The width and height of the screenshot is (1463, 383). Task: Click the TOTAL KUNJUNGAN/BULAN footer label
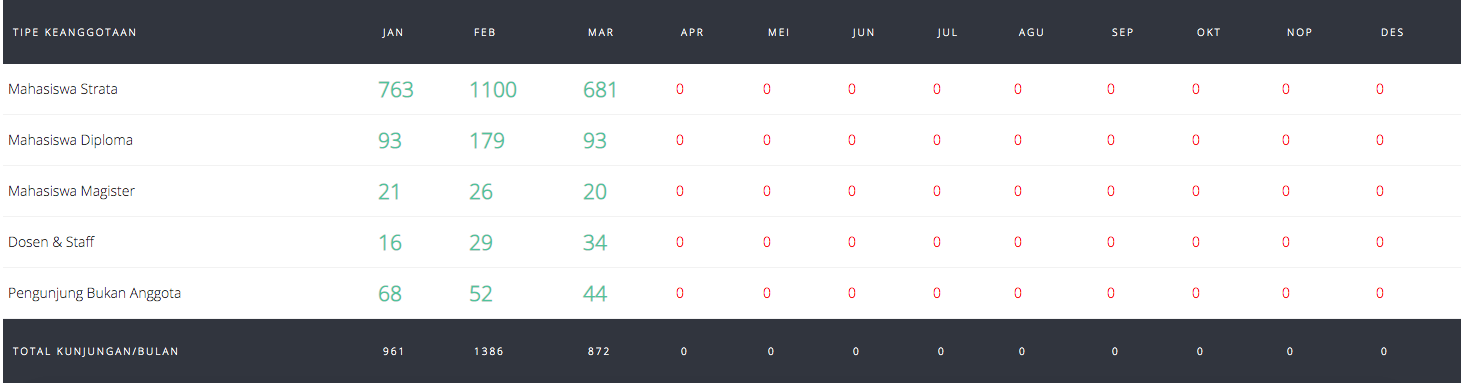[95, 352]
